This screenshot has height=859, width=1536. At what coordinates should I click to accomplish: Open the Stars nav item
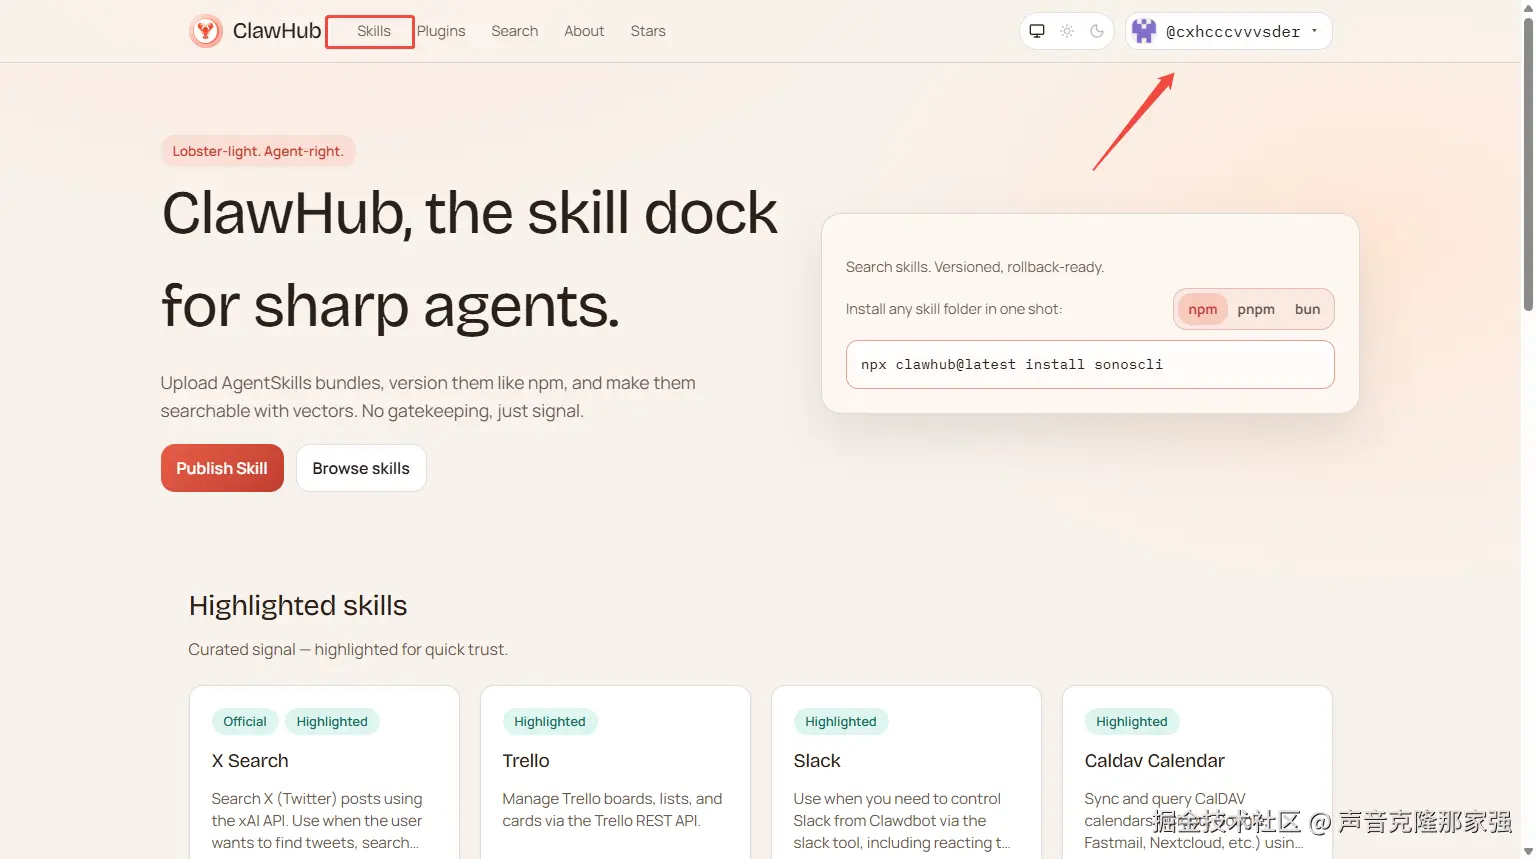tap(648, 31)
